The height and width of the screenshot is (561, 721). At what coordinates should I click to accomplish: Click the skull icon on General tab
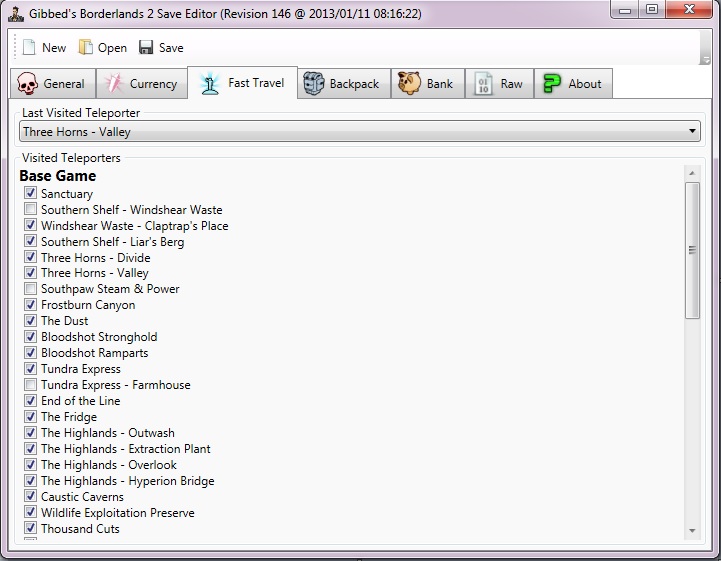coord(27,84)
